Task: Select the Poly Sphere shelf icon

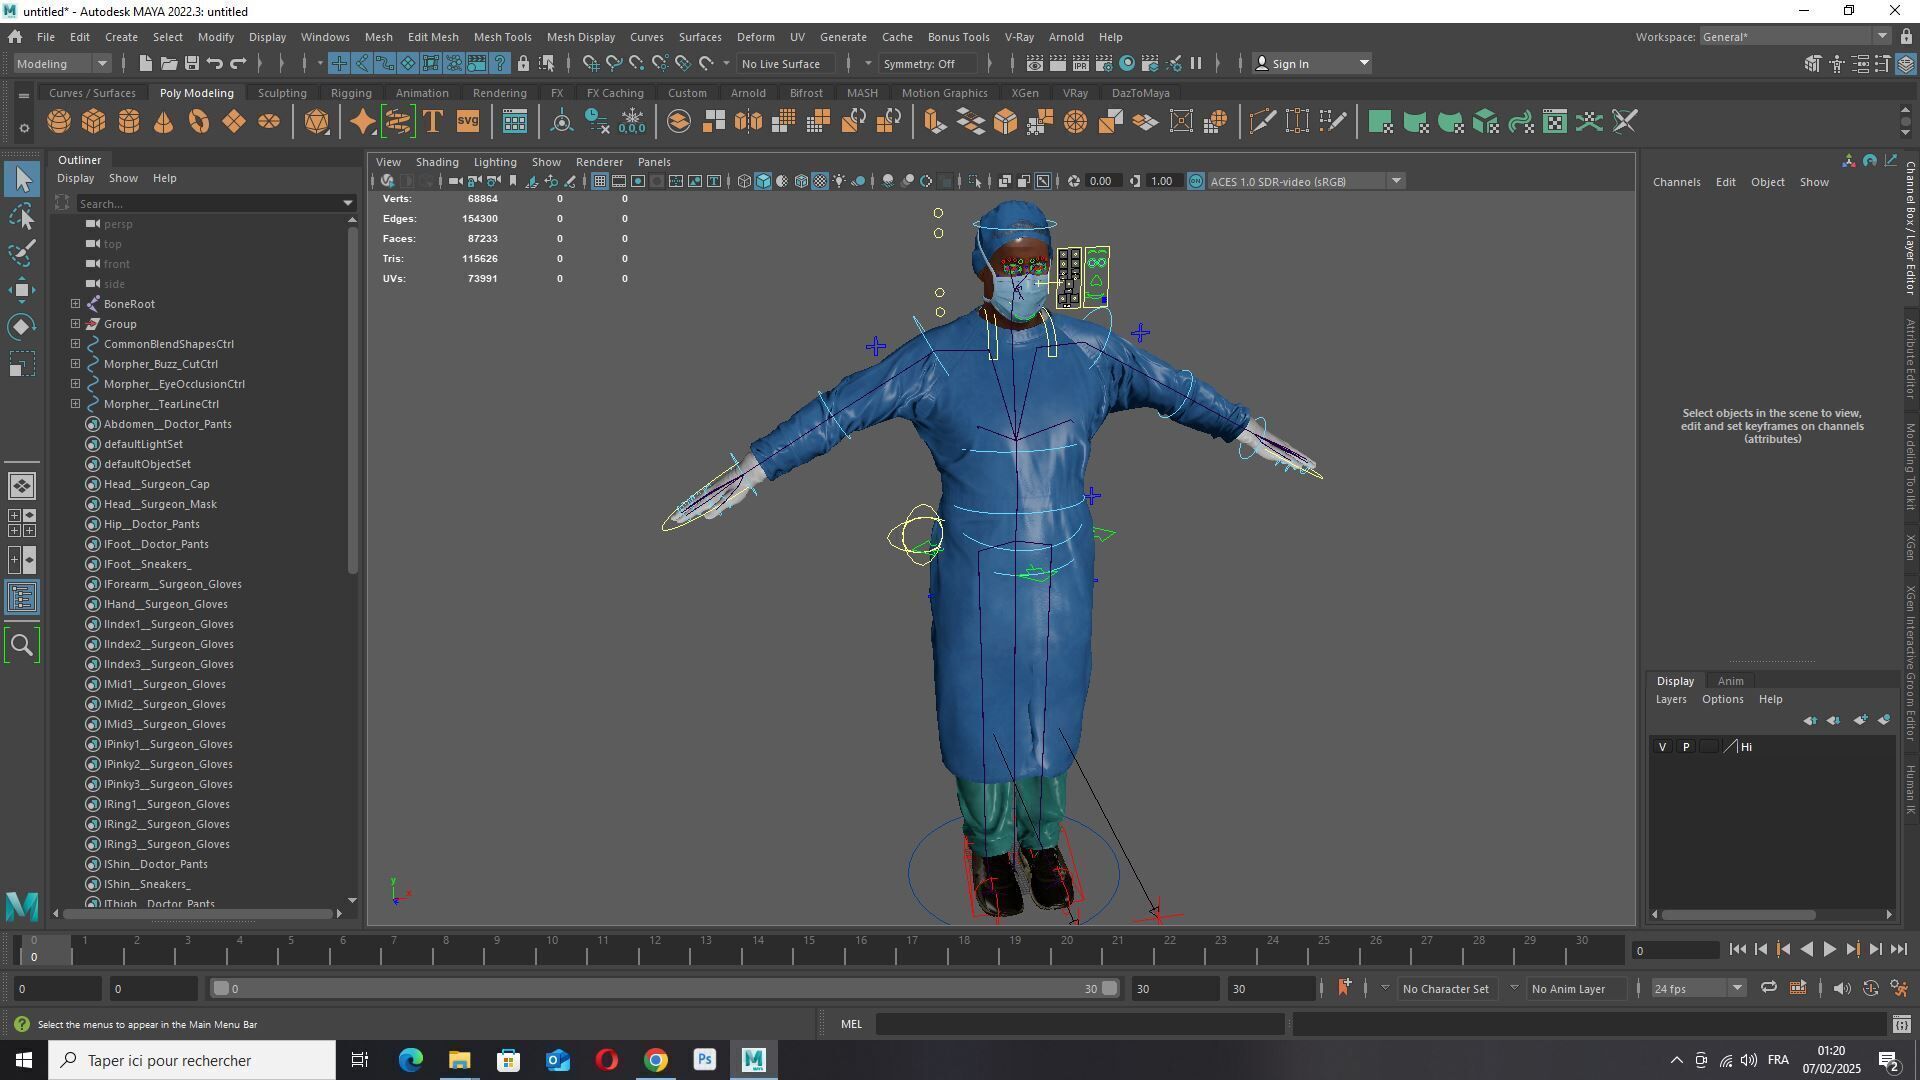Action: 59,122
